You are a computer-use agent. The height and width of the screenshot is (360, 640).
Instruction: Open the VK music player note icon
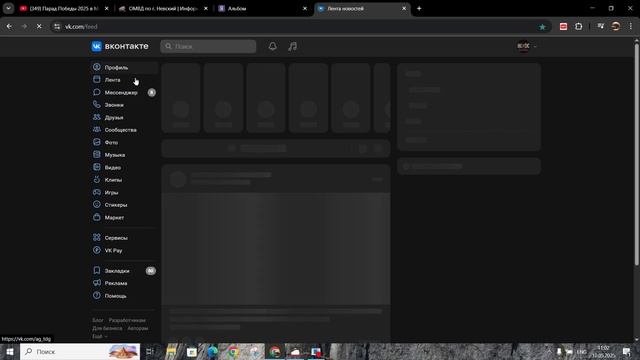[292, 46]
